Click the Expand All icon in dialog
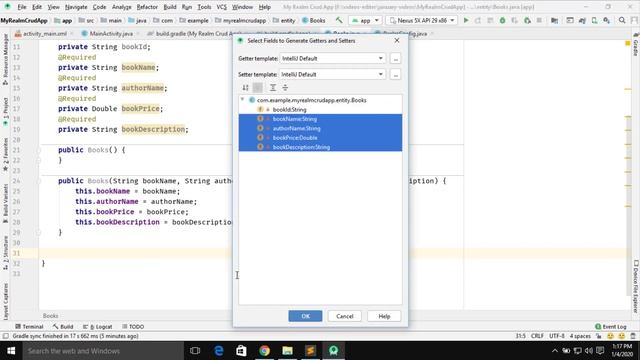The height and width of the screenshot is (360, 640). point(273,87)
